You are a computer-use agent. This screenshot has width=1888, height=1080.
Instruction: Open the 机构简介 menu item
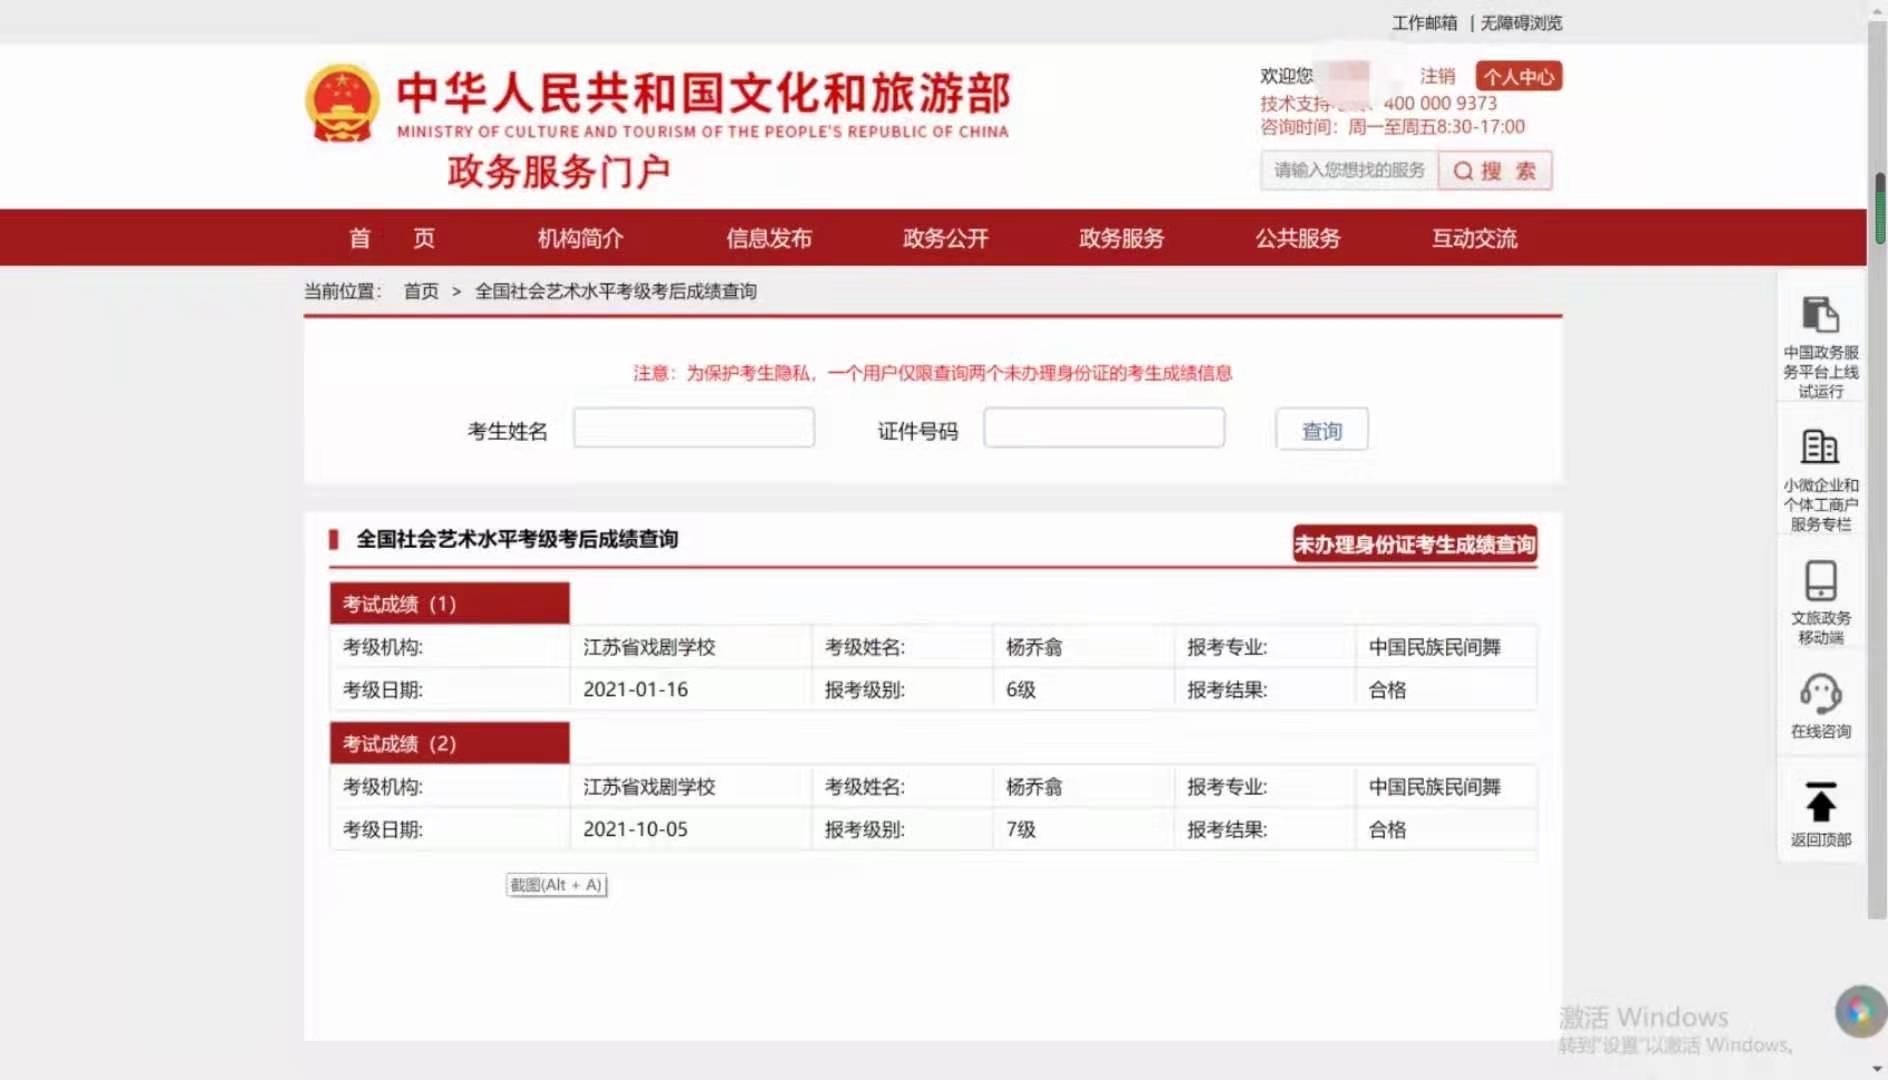[x=580, y=238]
